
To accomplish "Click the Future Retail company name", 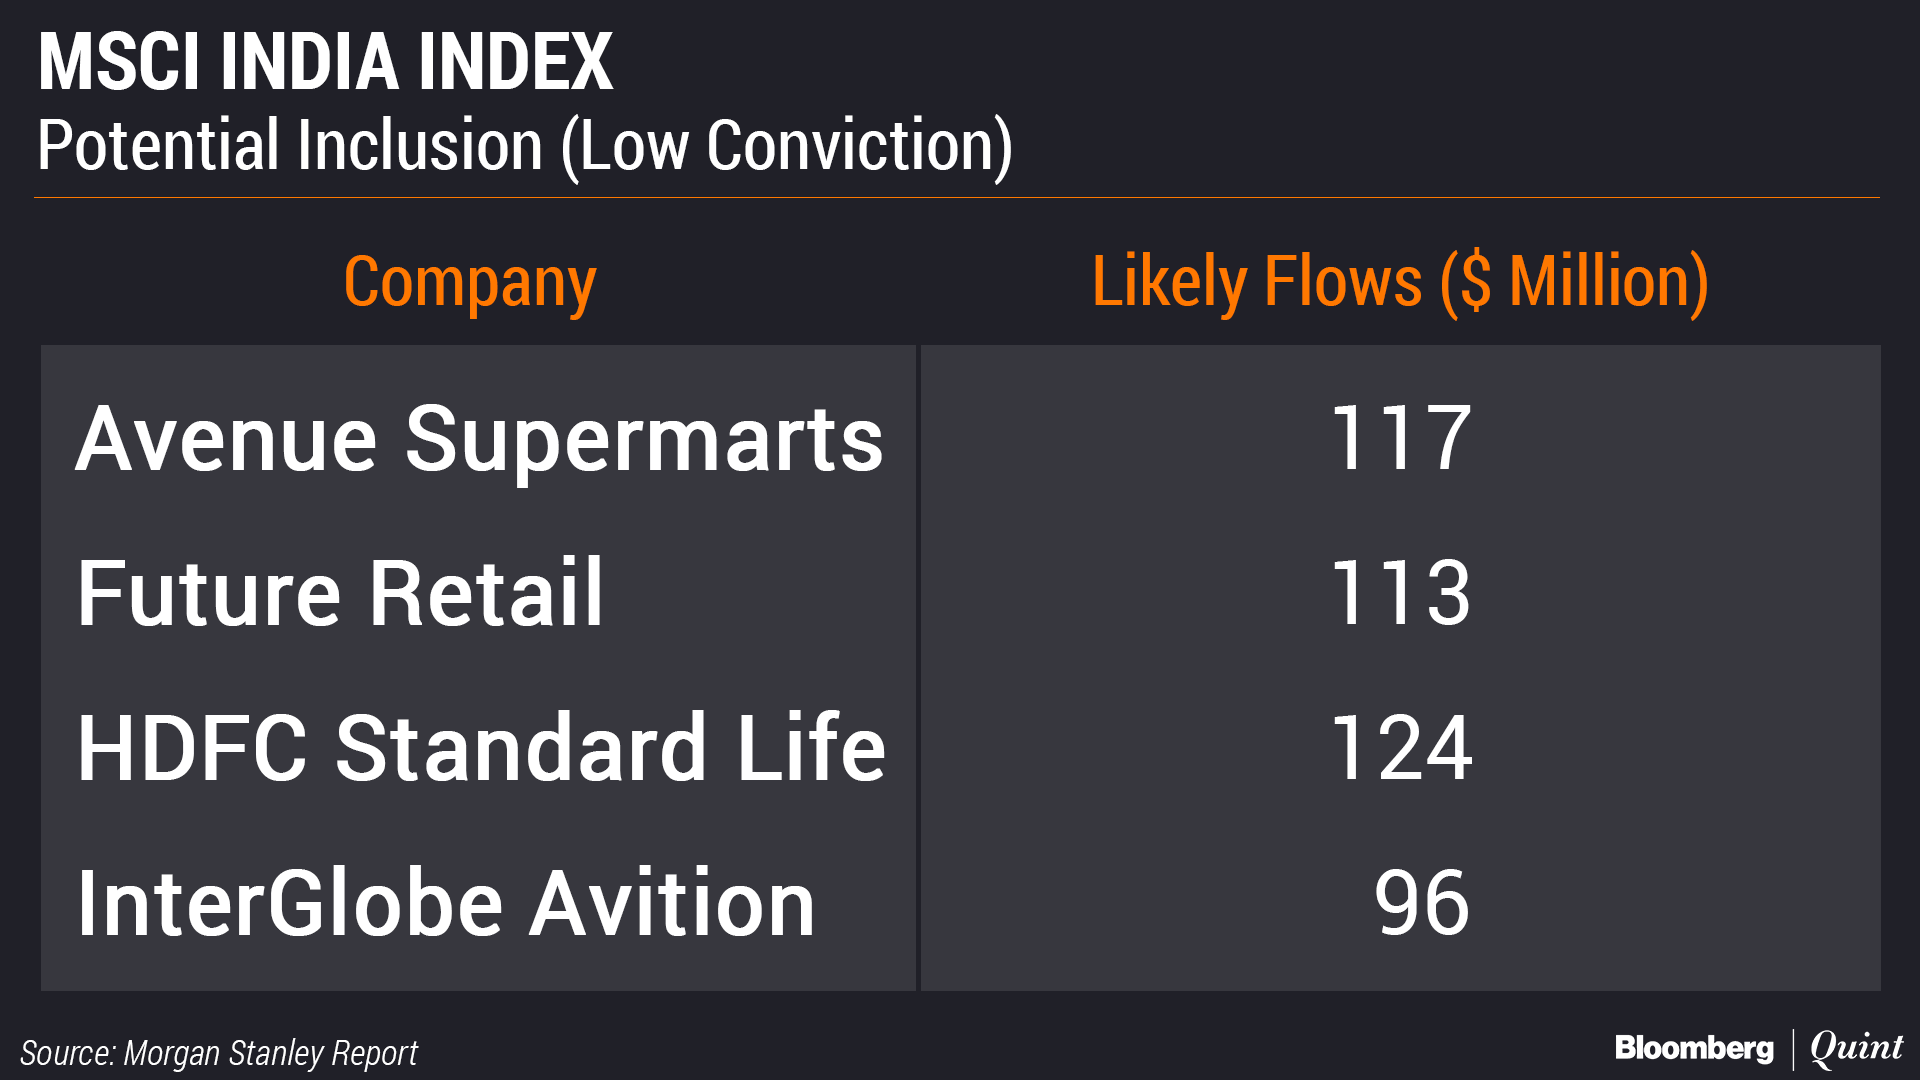I will (340, 593).
